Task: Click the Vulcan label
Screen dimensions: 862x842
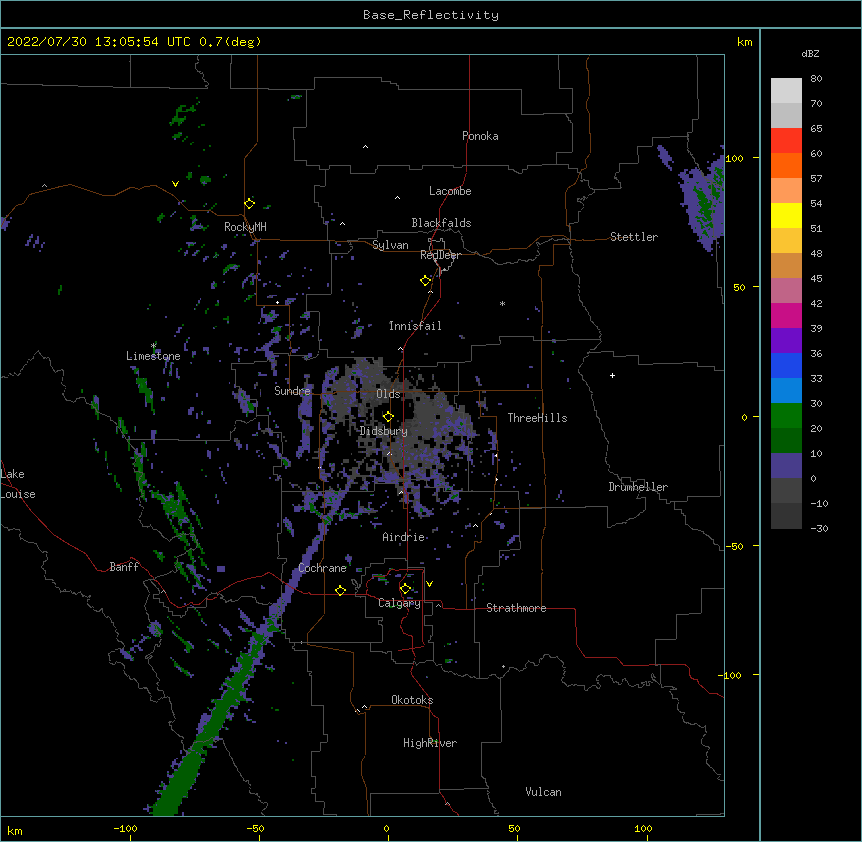Action: pos(543,792)
